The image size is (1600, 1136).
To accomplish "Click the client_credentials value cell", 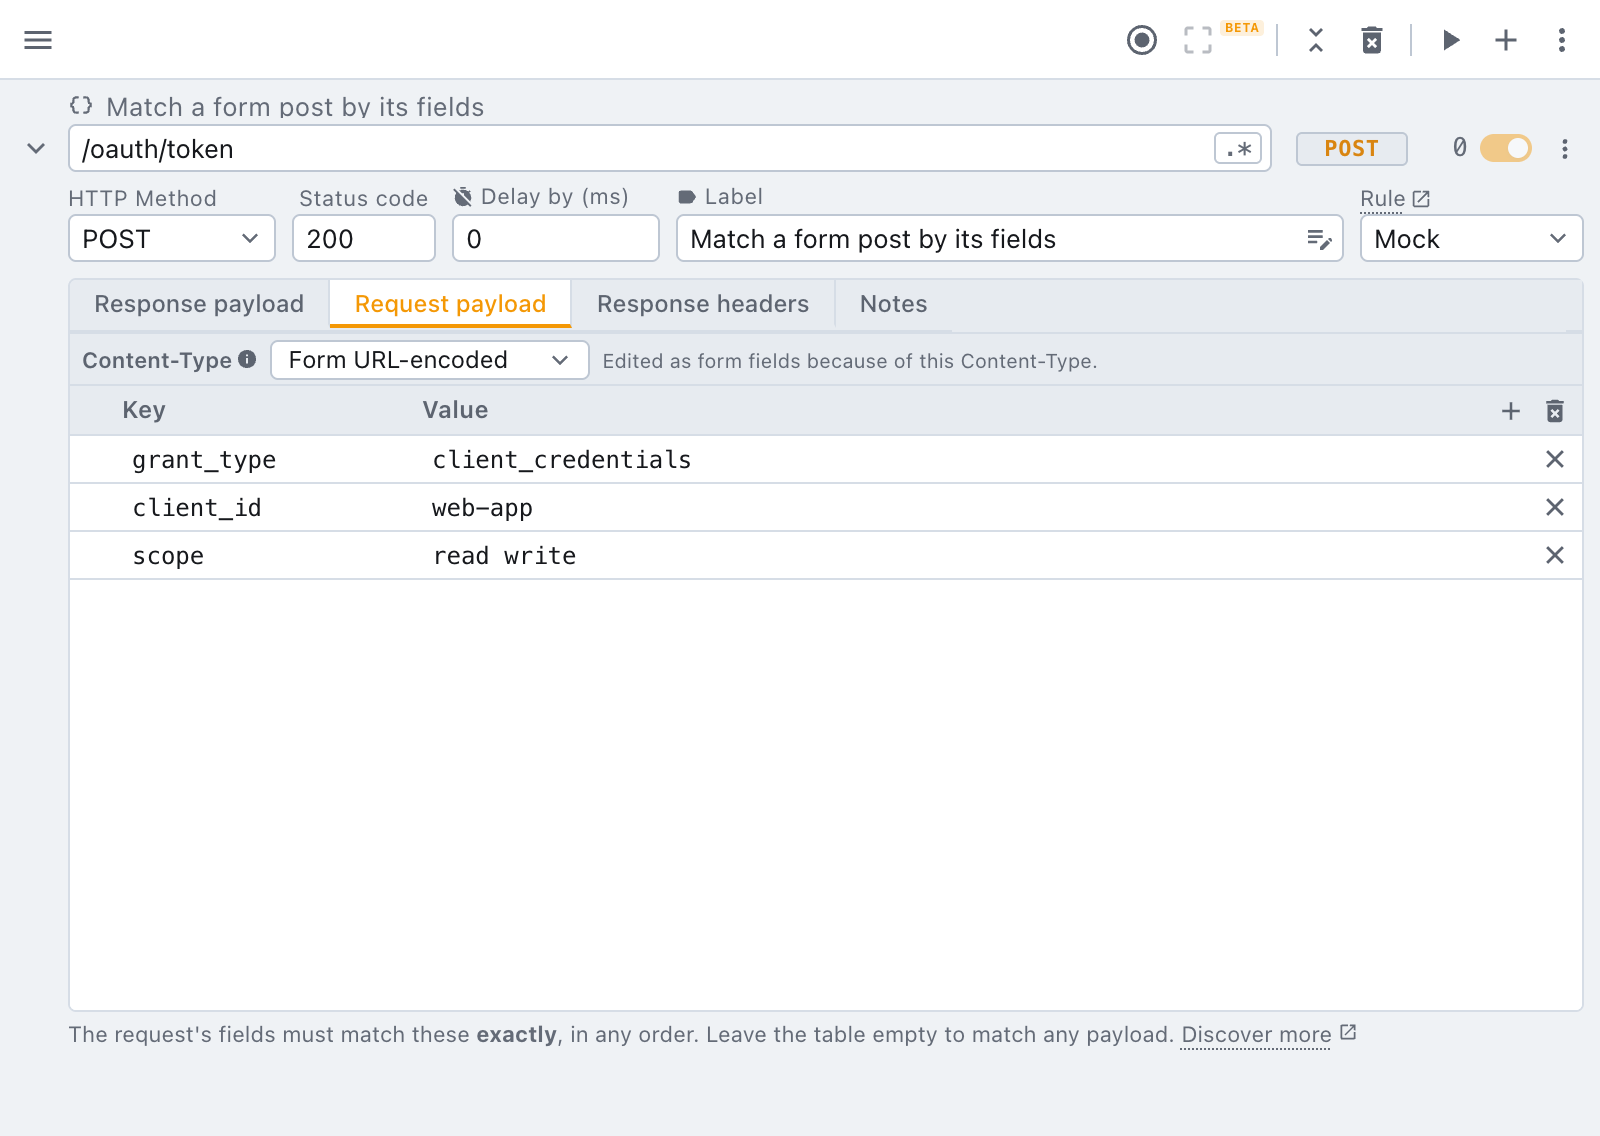I will coord(561,460).
